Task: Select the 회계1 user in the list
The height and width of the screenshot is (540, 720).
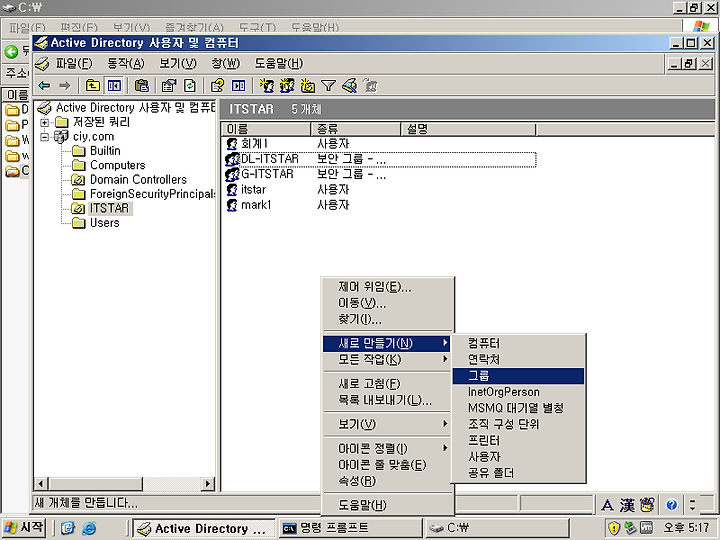Action: pos(254,144)
